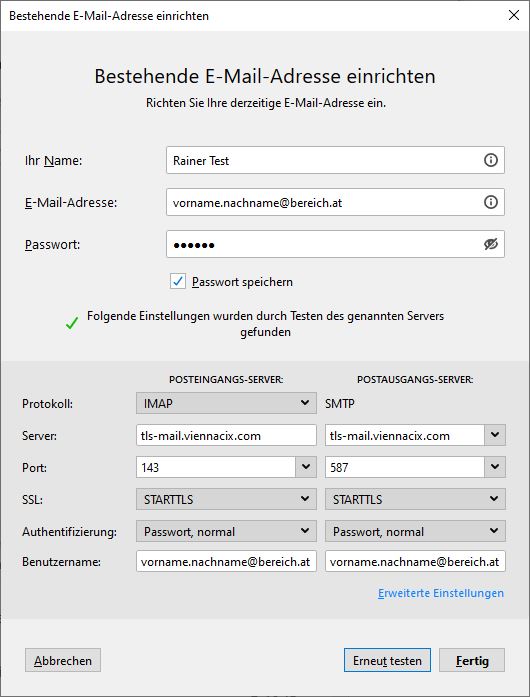
Task: Open the IMAP protocol dropdown
Action: (226, 403)
